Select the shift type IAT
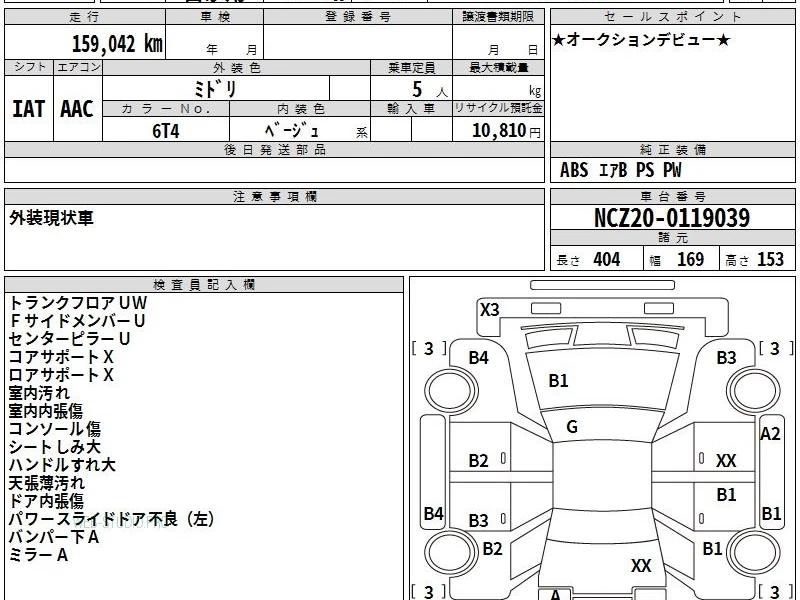 click(x=29, y=109)
